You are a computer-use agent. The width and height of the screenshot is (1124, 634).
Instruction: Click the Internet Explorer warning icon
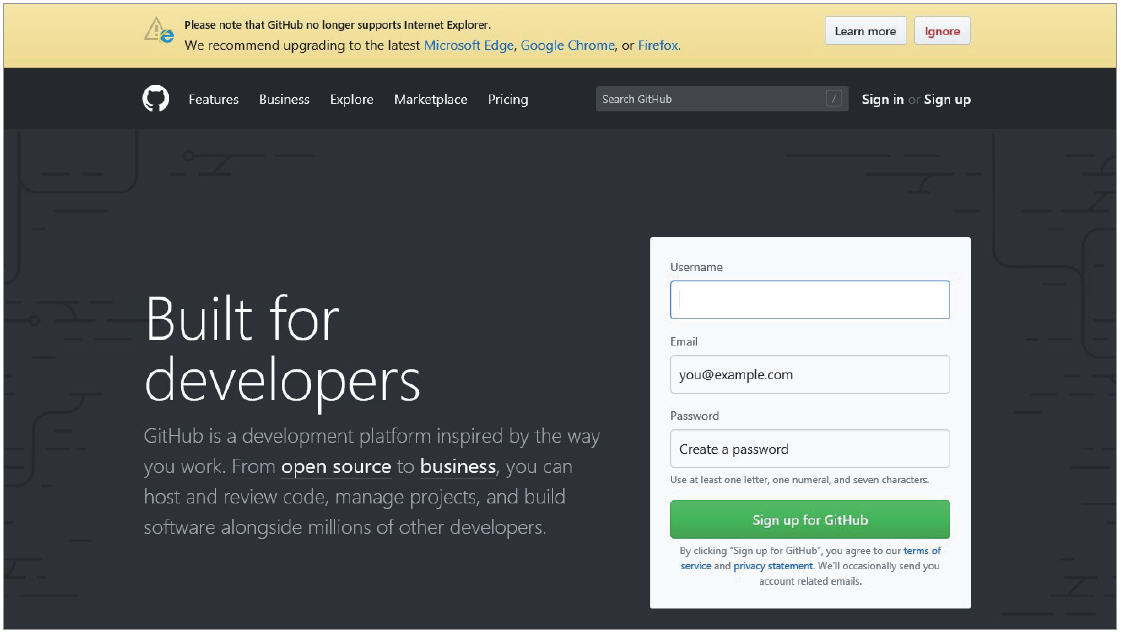coord(158,32)
